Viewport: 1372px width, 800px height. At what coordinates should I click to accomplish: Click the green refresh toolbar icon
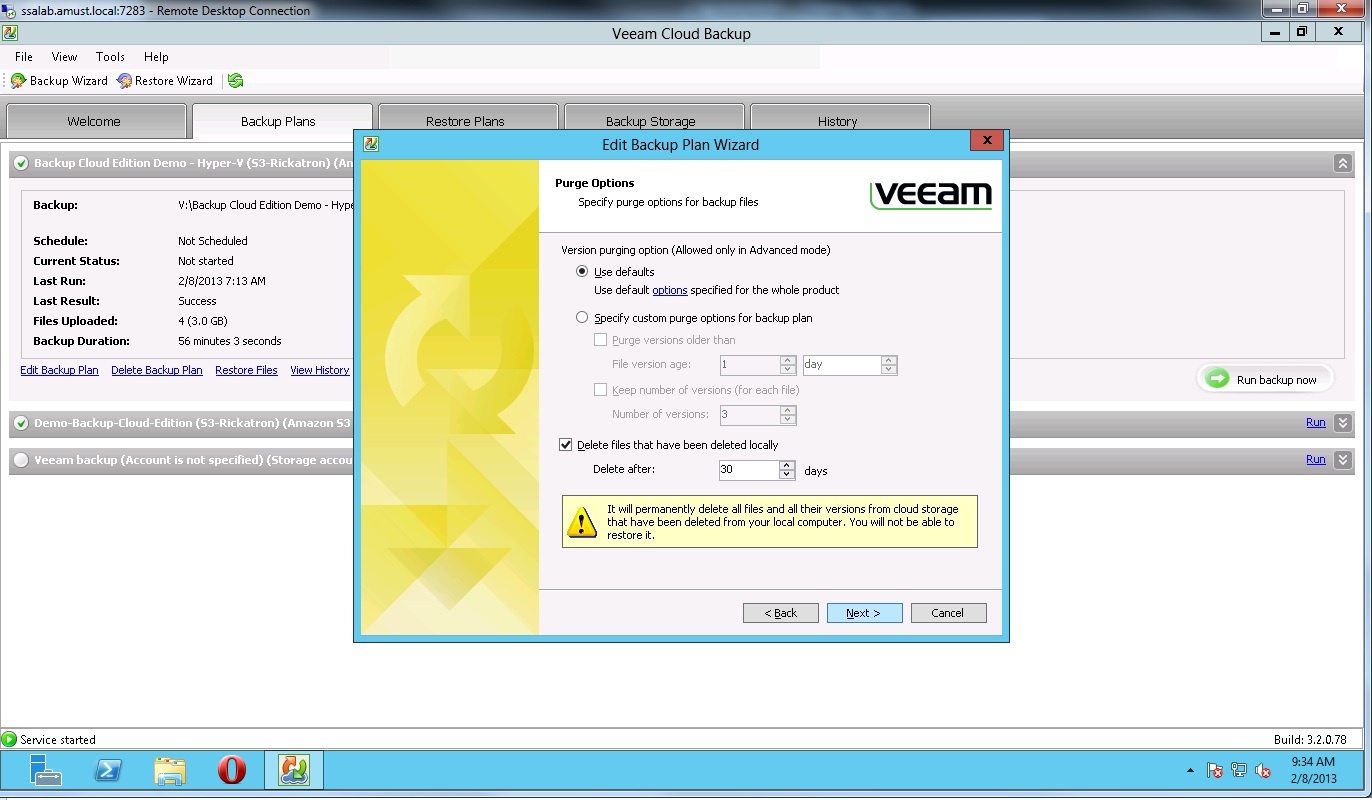point(235,81)
